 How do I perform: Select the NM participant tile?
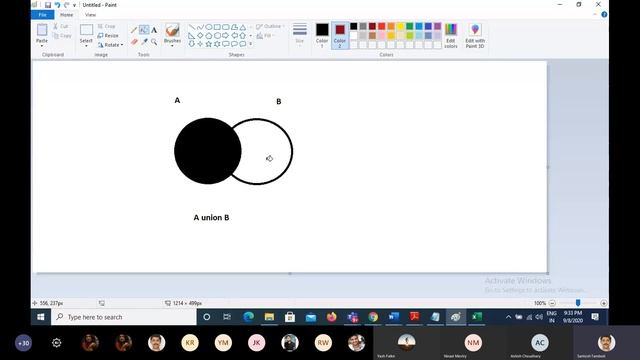(x=473, y=342)
